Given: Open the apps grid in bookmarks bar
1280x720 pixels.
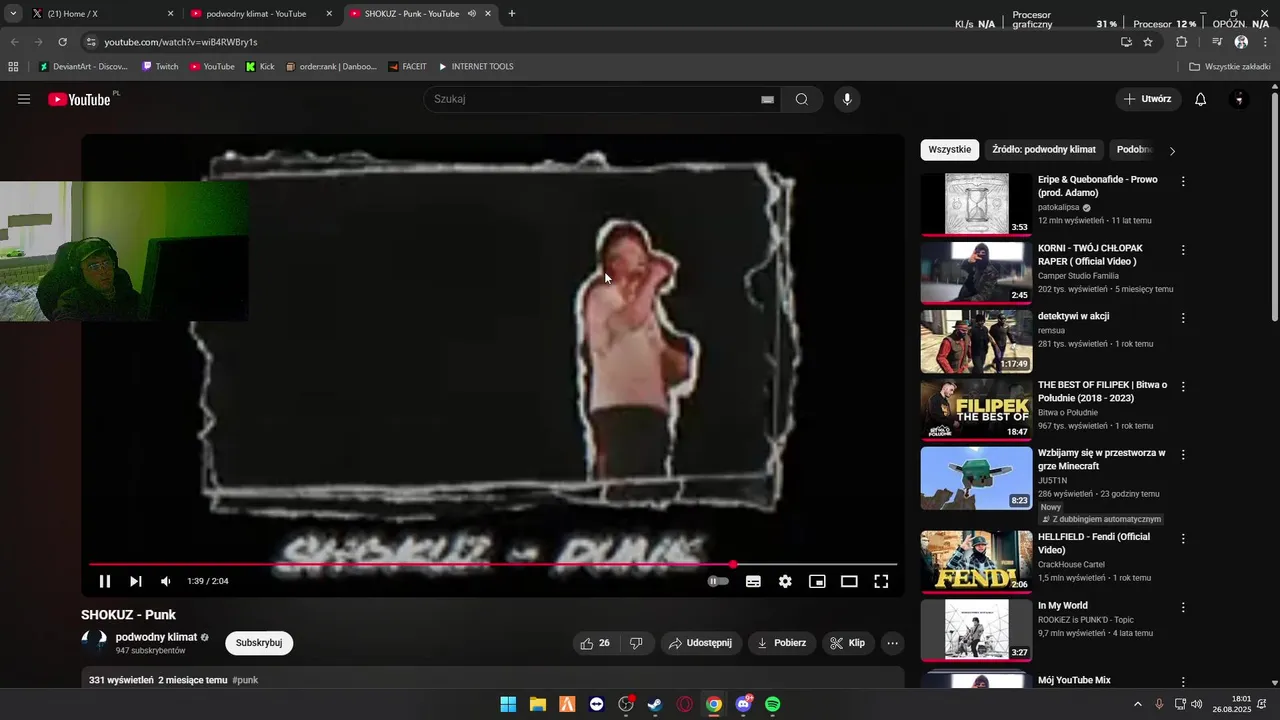Looking at the screenshot, I should (x=13, y=67).
